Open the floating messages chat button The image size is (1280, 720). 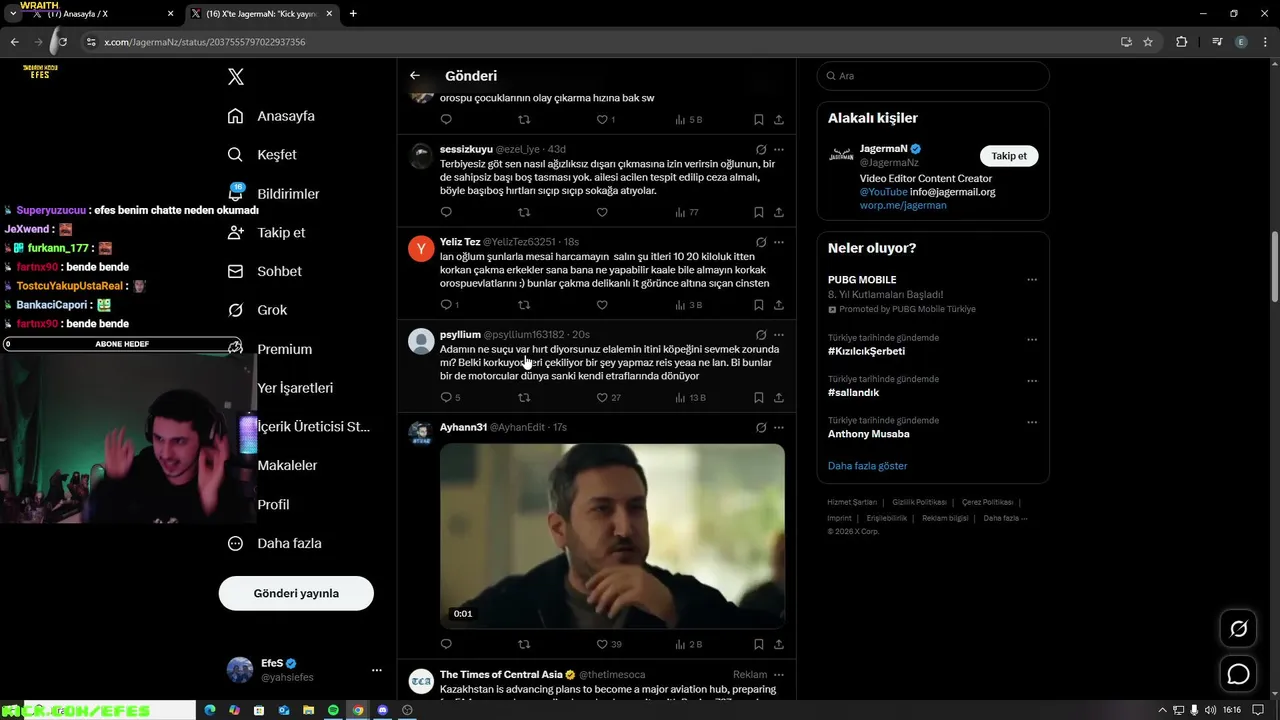coord(1238,674)
